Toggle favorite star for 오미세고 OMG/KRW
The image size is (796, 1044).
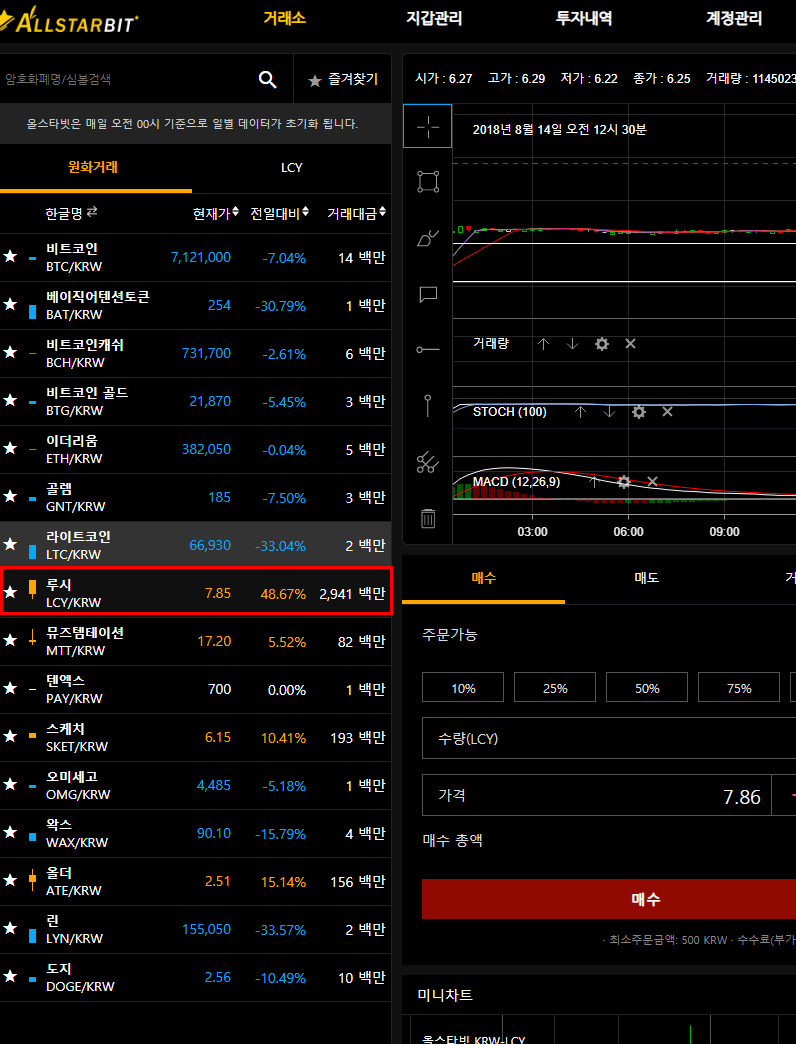[x=10, y=784]
